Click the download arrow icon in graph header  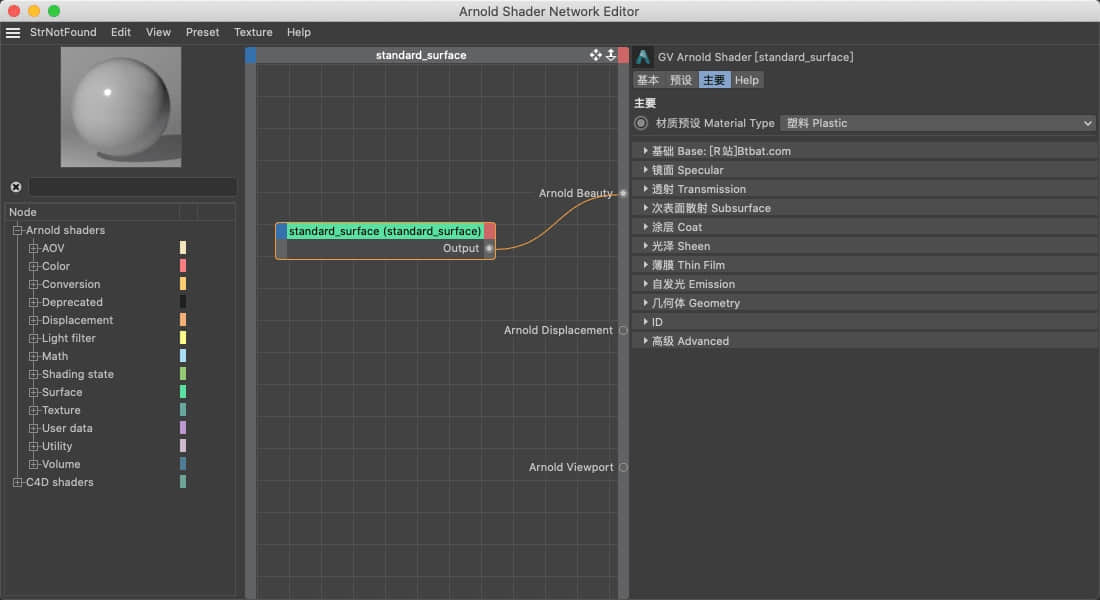610,55
